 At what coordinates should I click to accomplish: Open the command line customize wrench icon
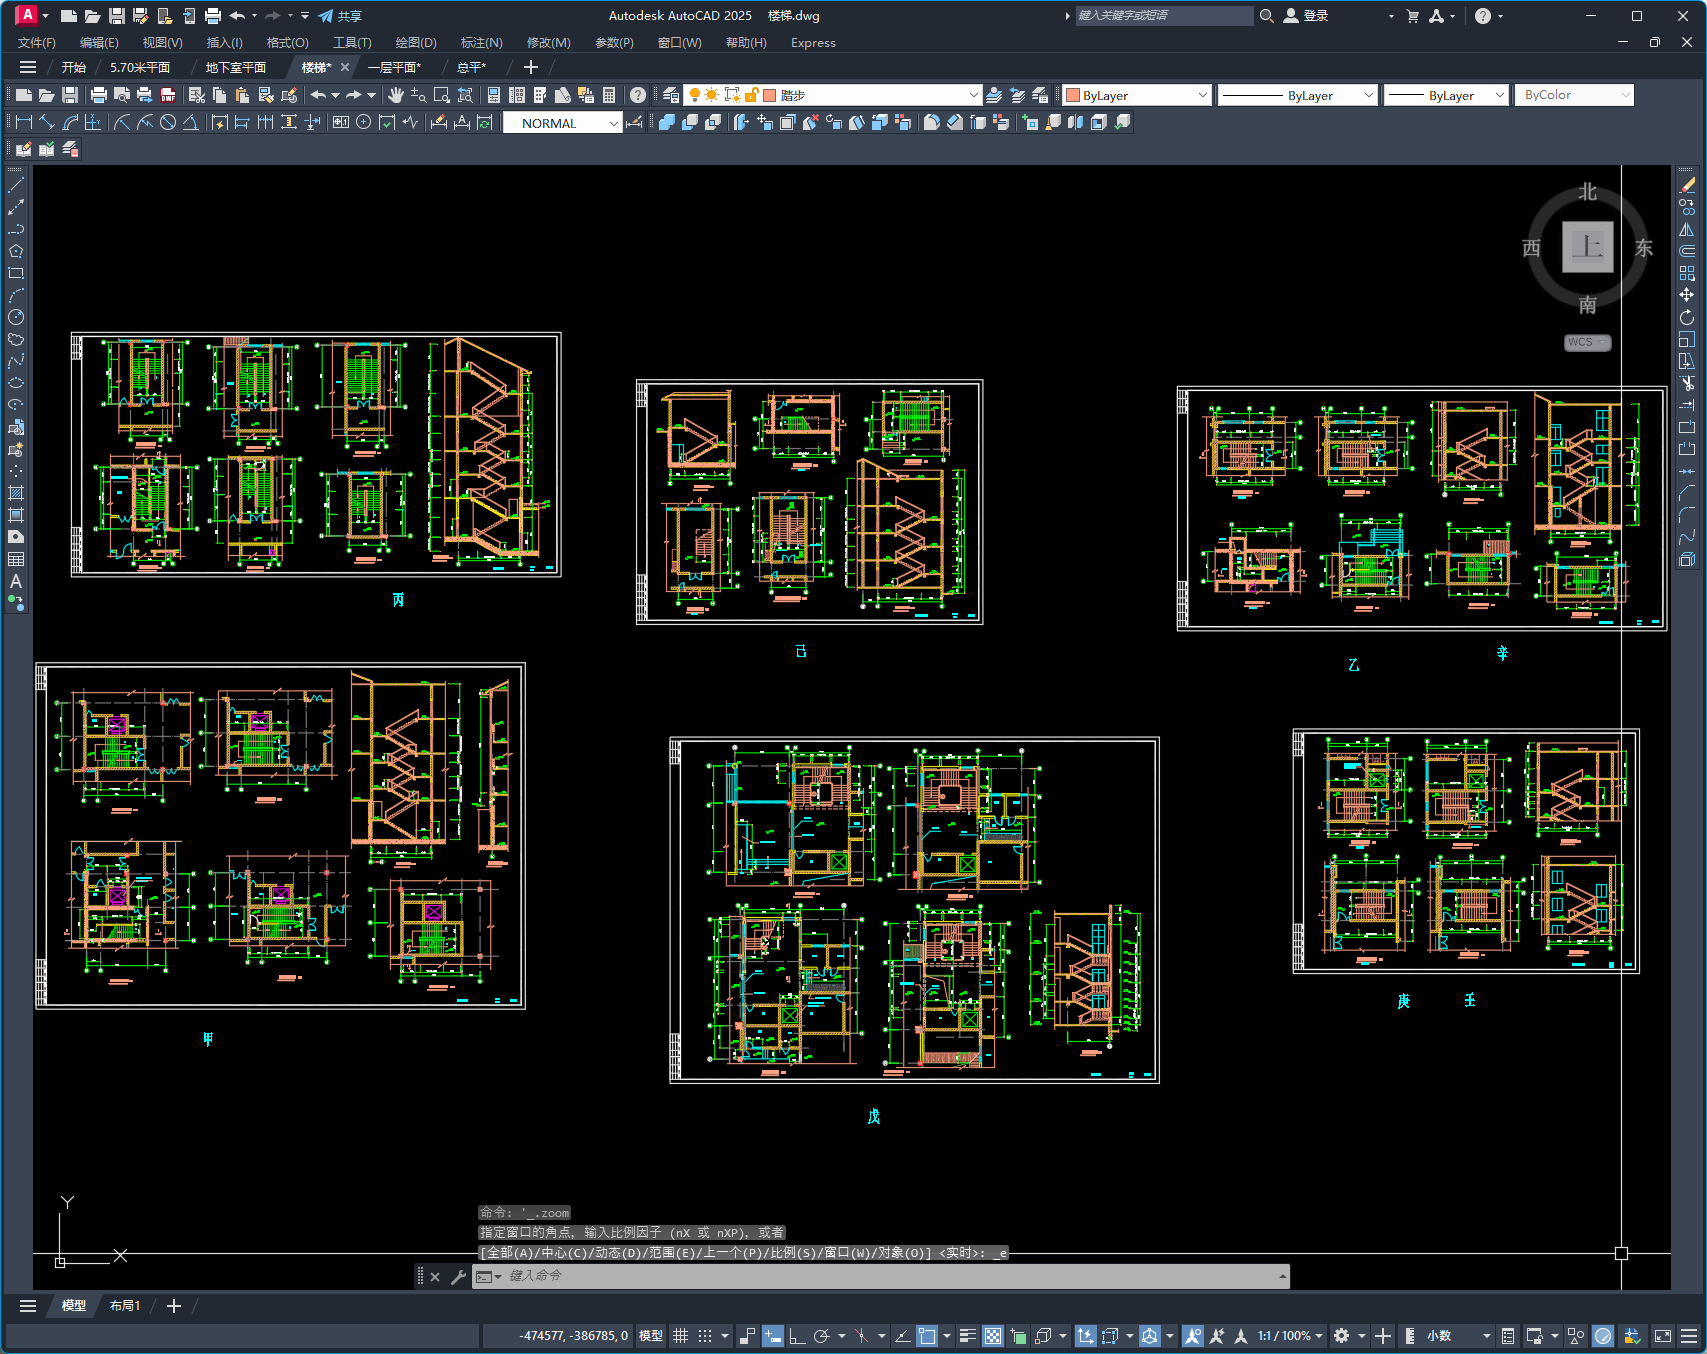458,1276
